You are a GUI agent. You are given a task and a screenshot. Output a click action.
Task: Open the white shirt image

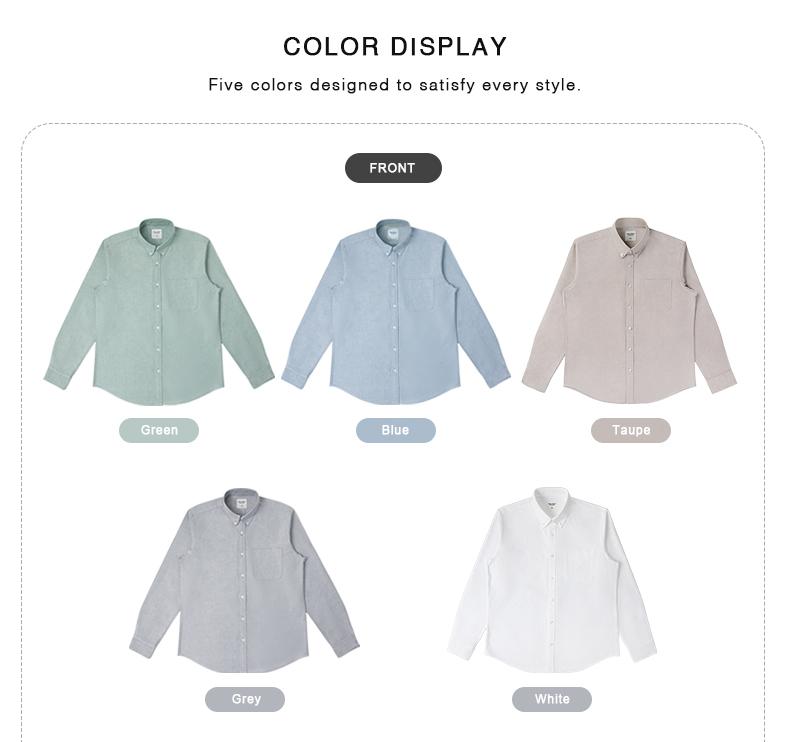pyautogui.click(x=552, y=579)
